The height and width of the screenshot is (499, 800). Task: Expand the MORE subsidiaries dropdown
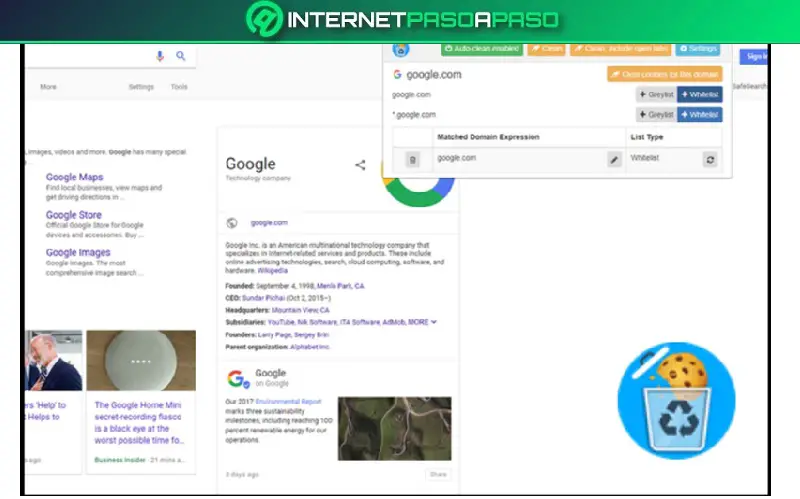(x=422, y=322)
